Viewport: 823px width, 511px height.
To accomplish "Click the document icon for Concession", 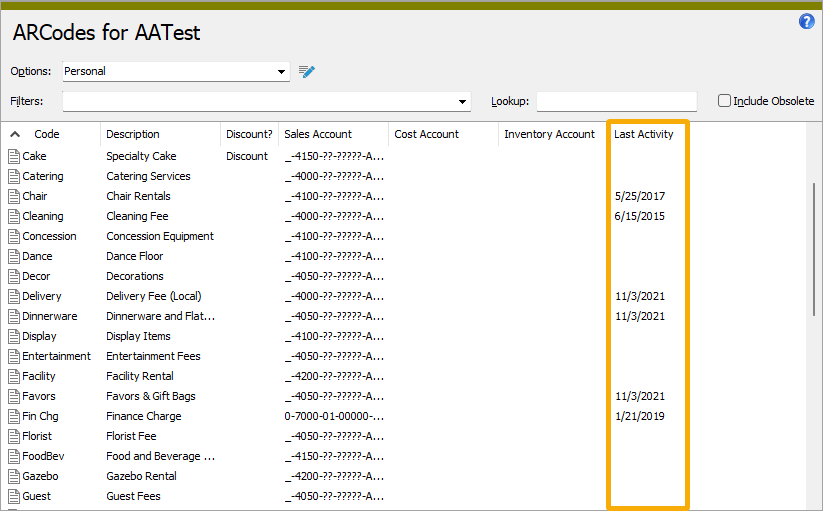I will (x=14, y=236).
